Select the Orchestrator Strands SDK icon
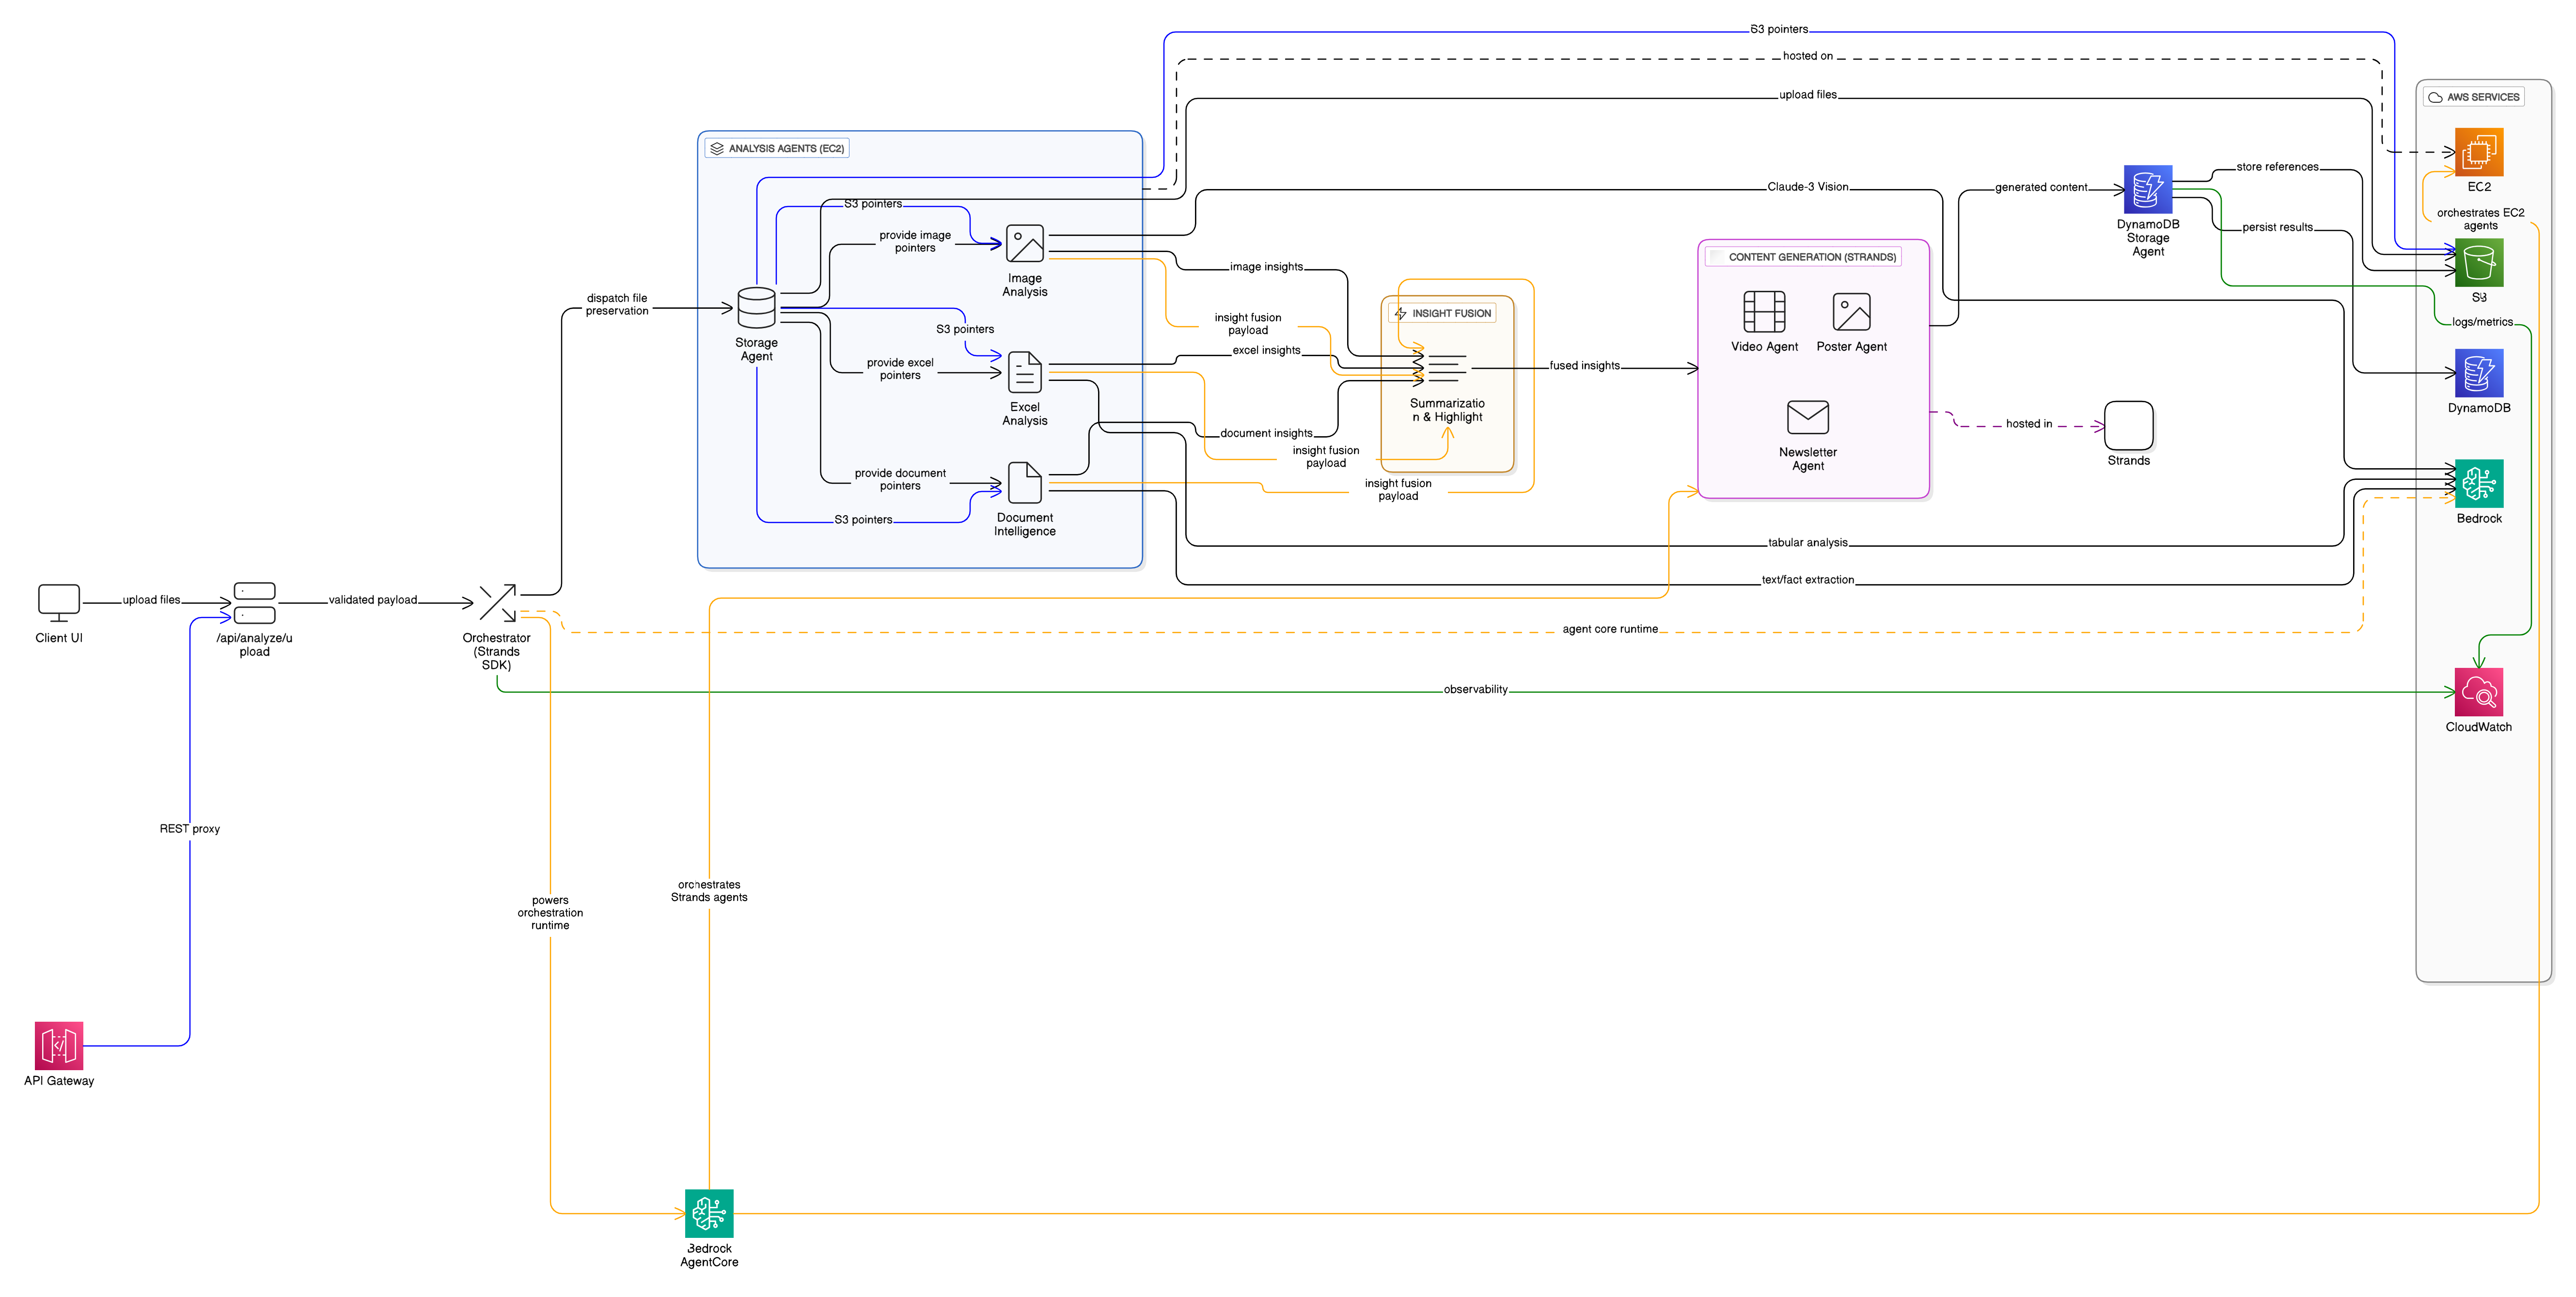 [x=497, y=603]
